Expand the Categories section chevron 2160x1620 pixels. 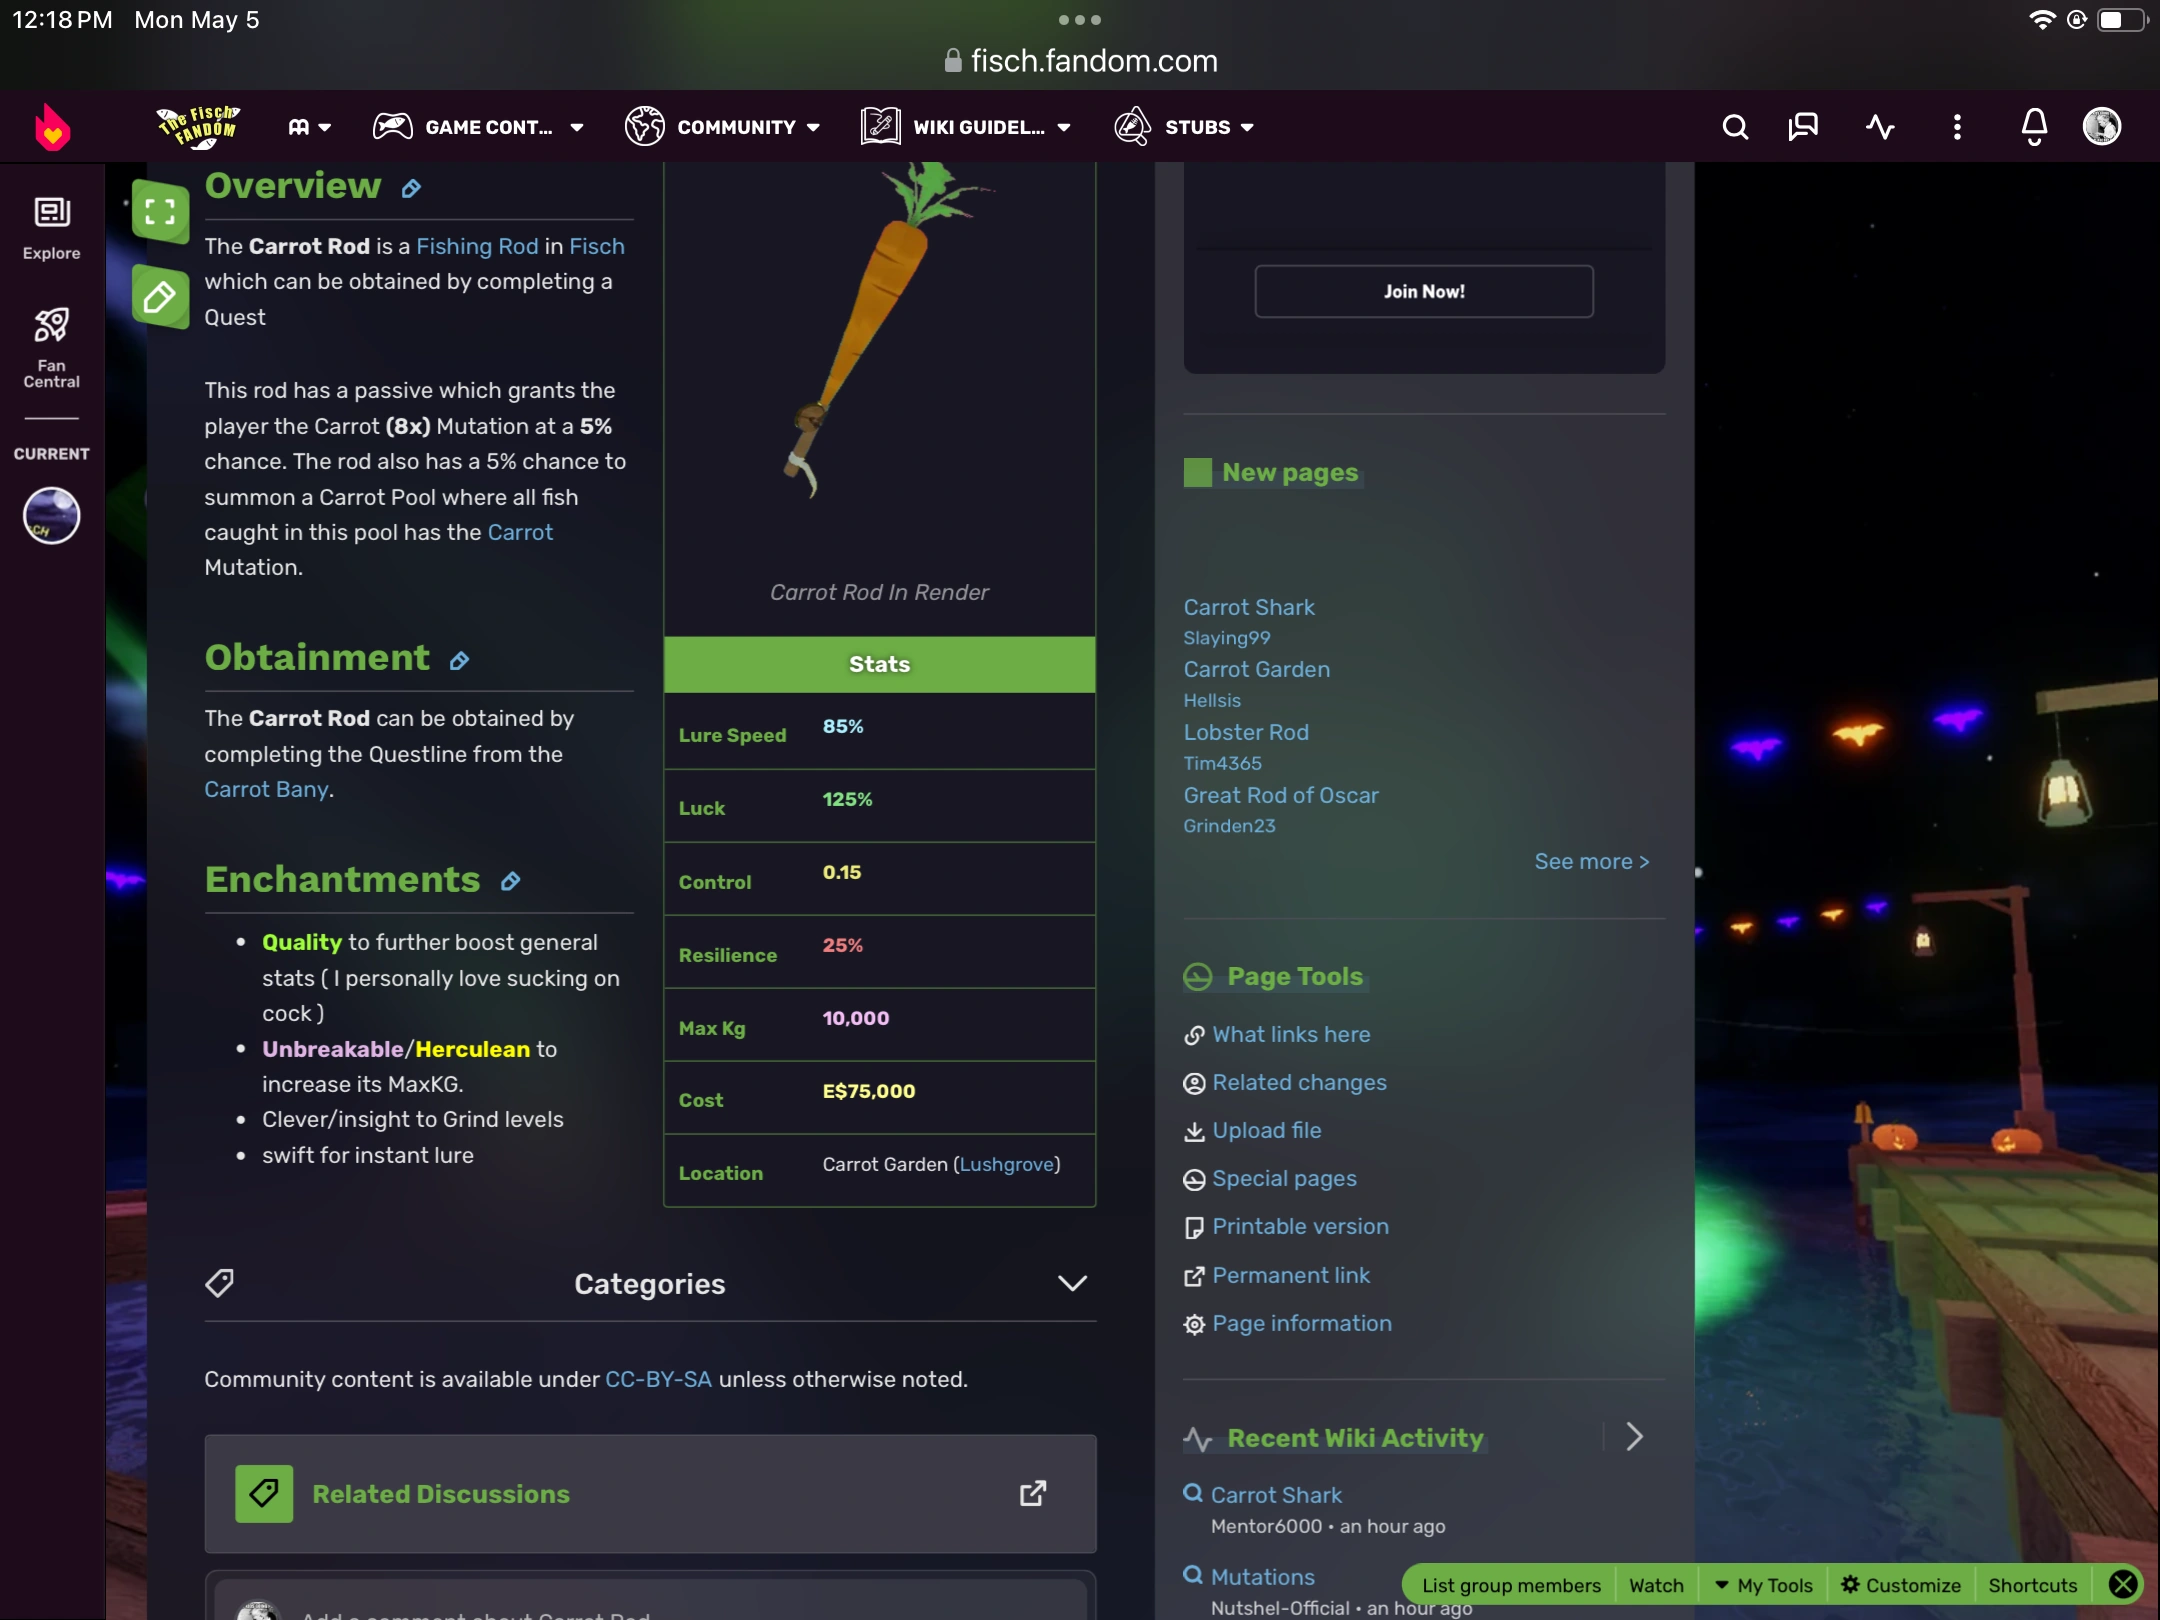(1072, 1283)
